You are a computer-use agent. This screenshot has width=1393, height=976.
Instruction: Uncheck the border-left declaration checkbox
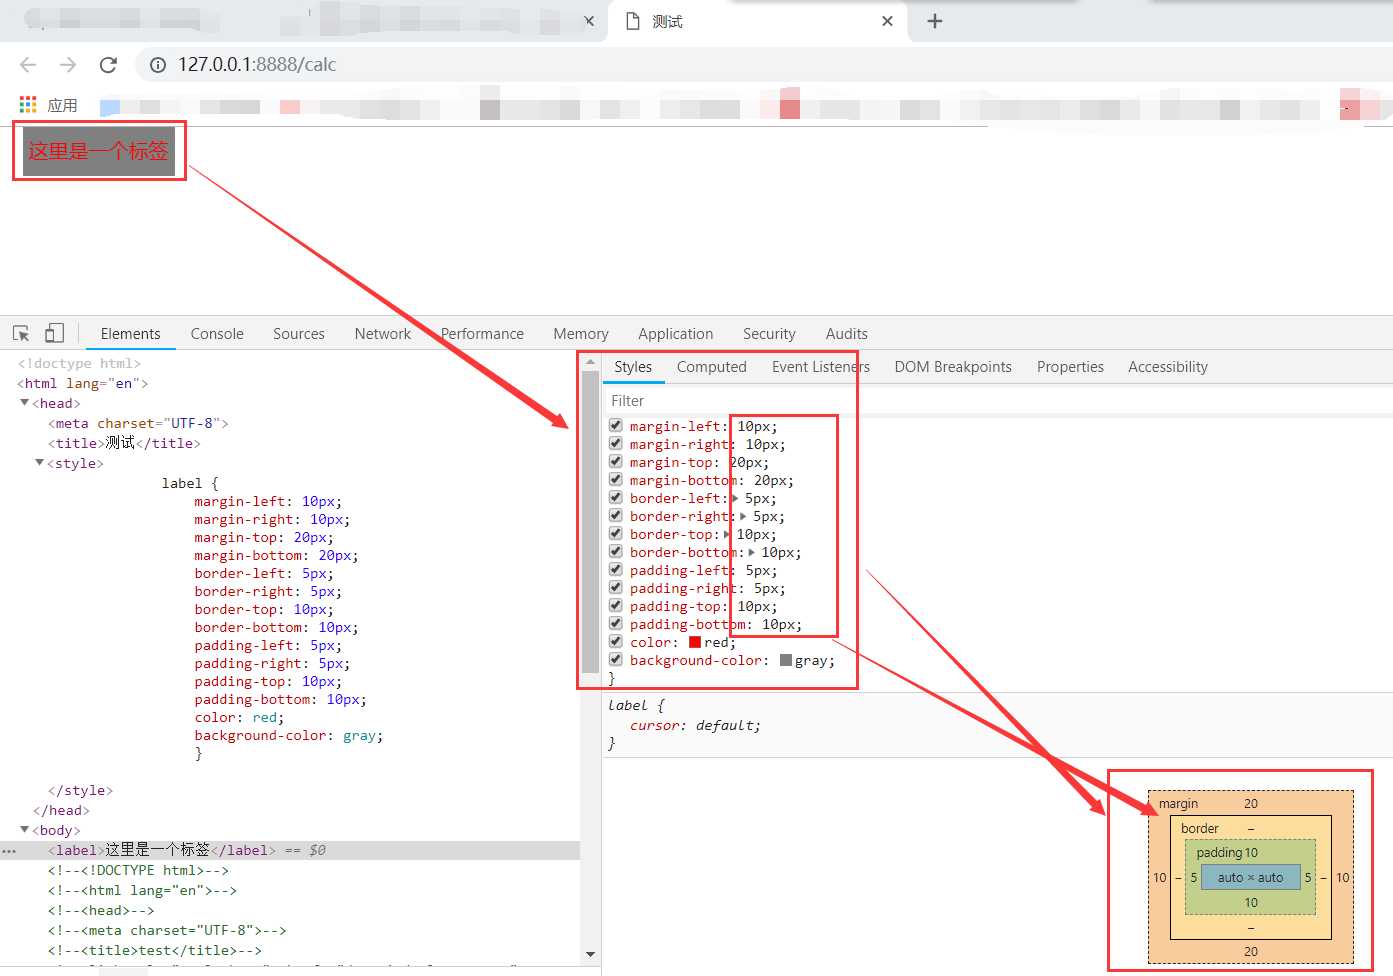point(616,497)
